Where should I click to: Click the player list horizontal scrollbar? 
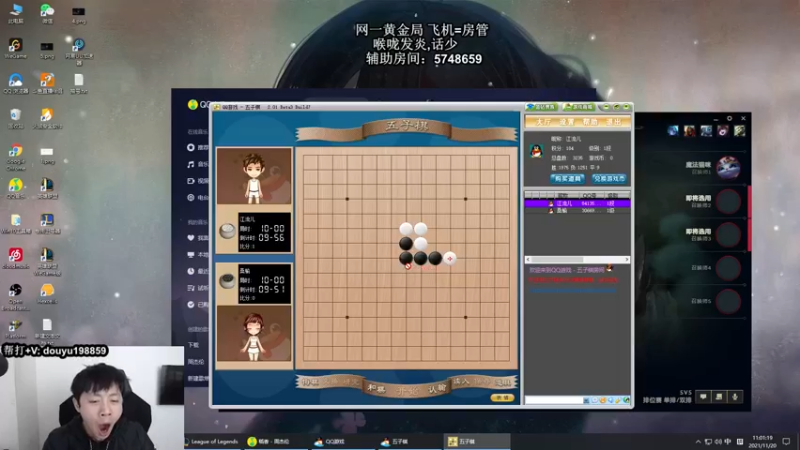[577, 260]
